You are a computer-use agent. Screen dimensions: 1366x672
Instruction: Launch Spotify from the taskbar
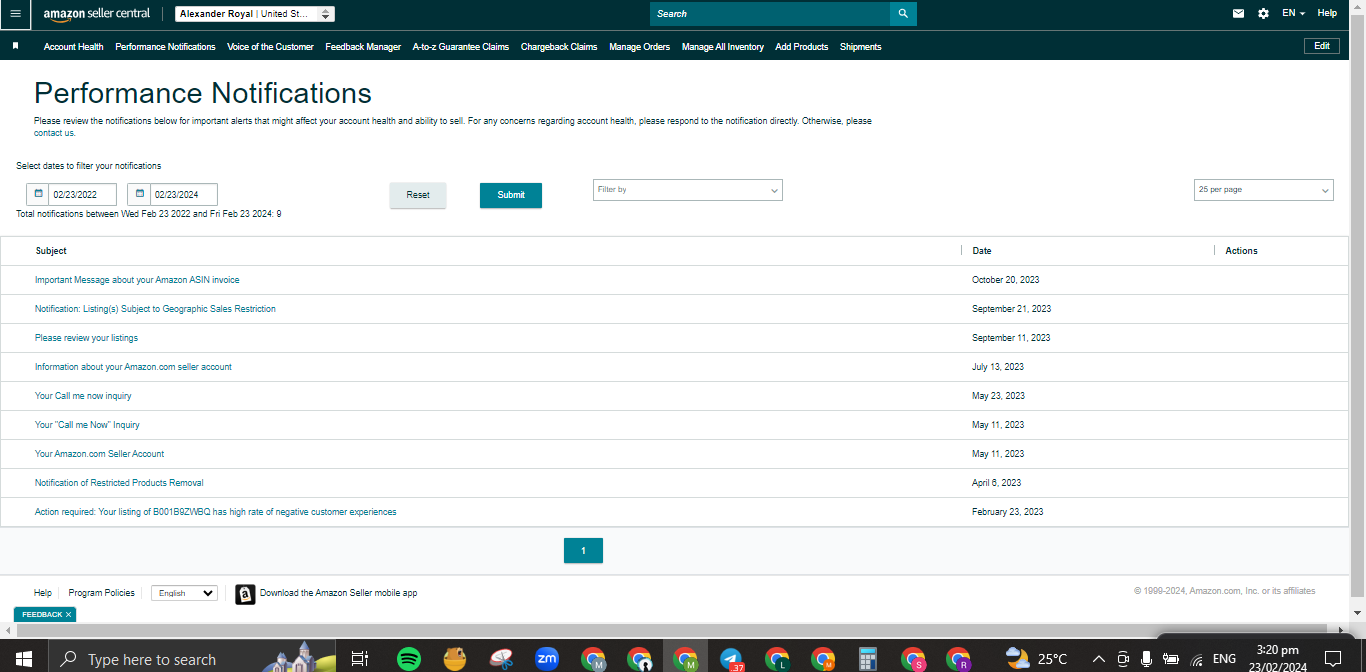point(408,659)
